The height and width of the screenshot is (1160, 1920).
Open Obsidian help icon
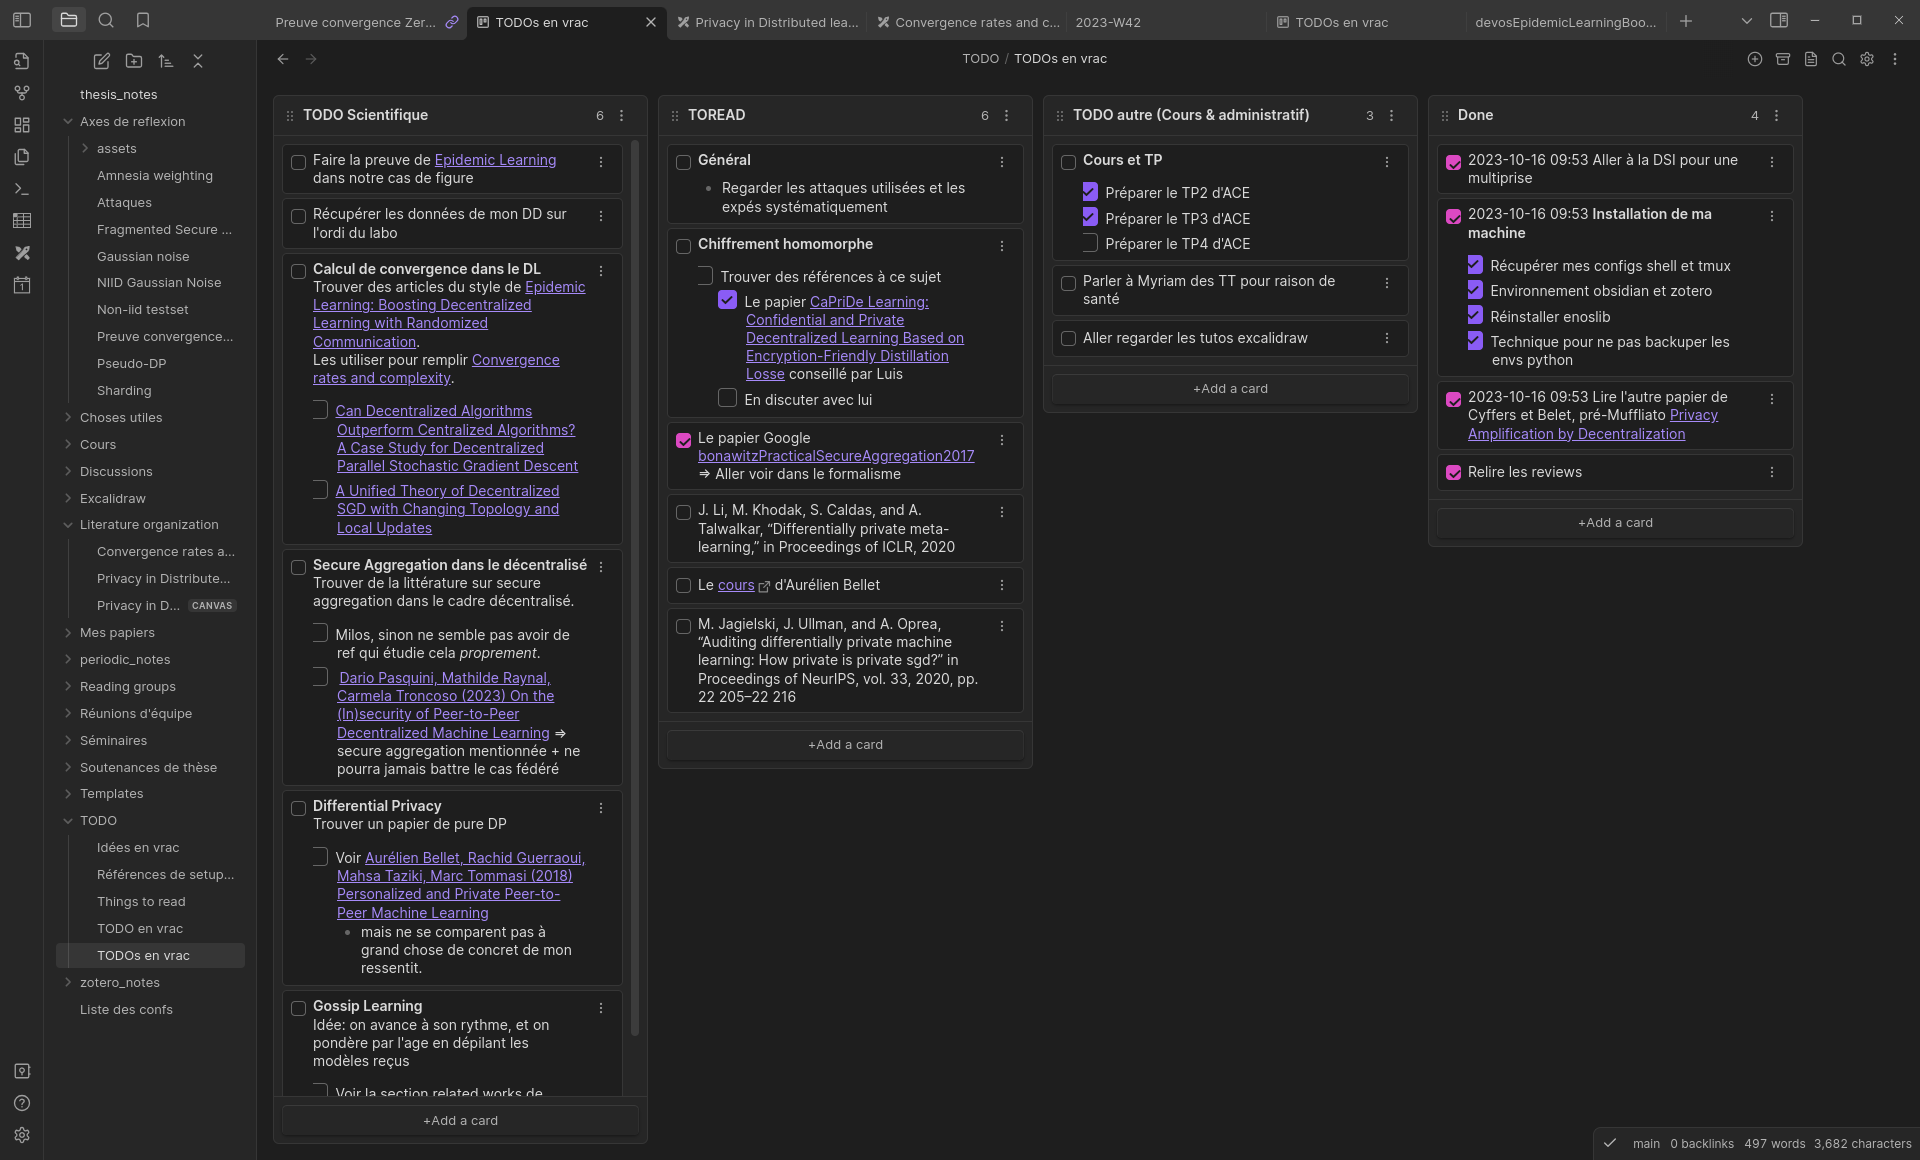22,1103
